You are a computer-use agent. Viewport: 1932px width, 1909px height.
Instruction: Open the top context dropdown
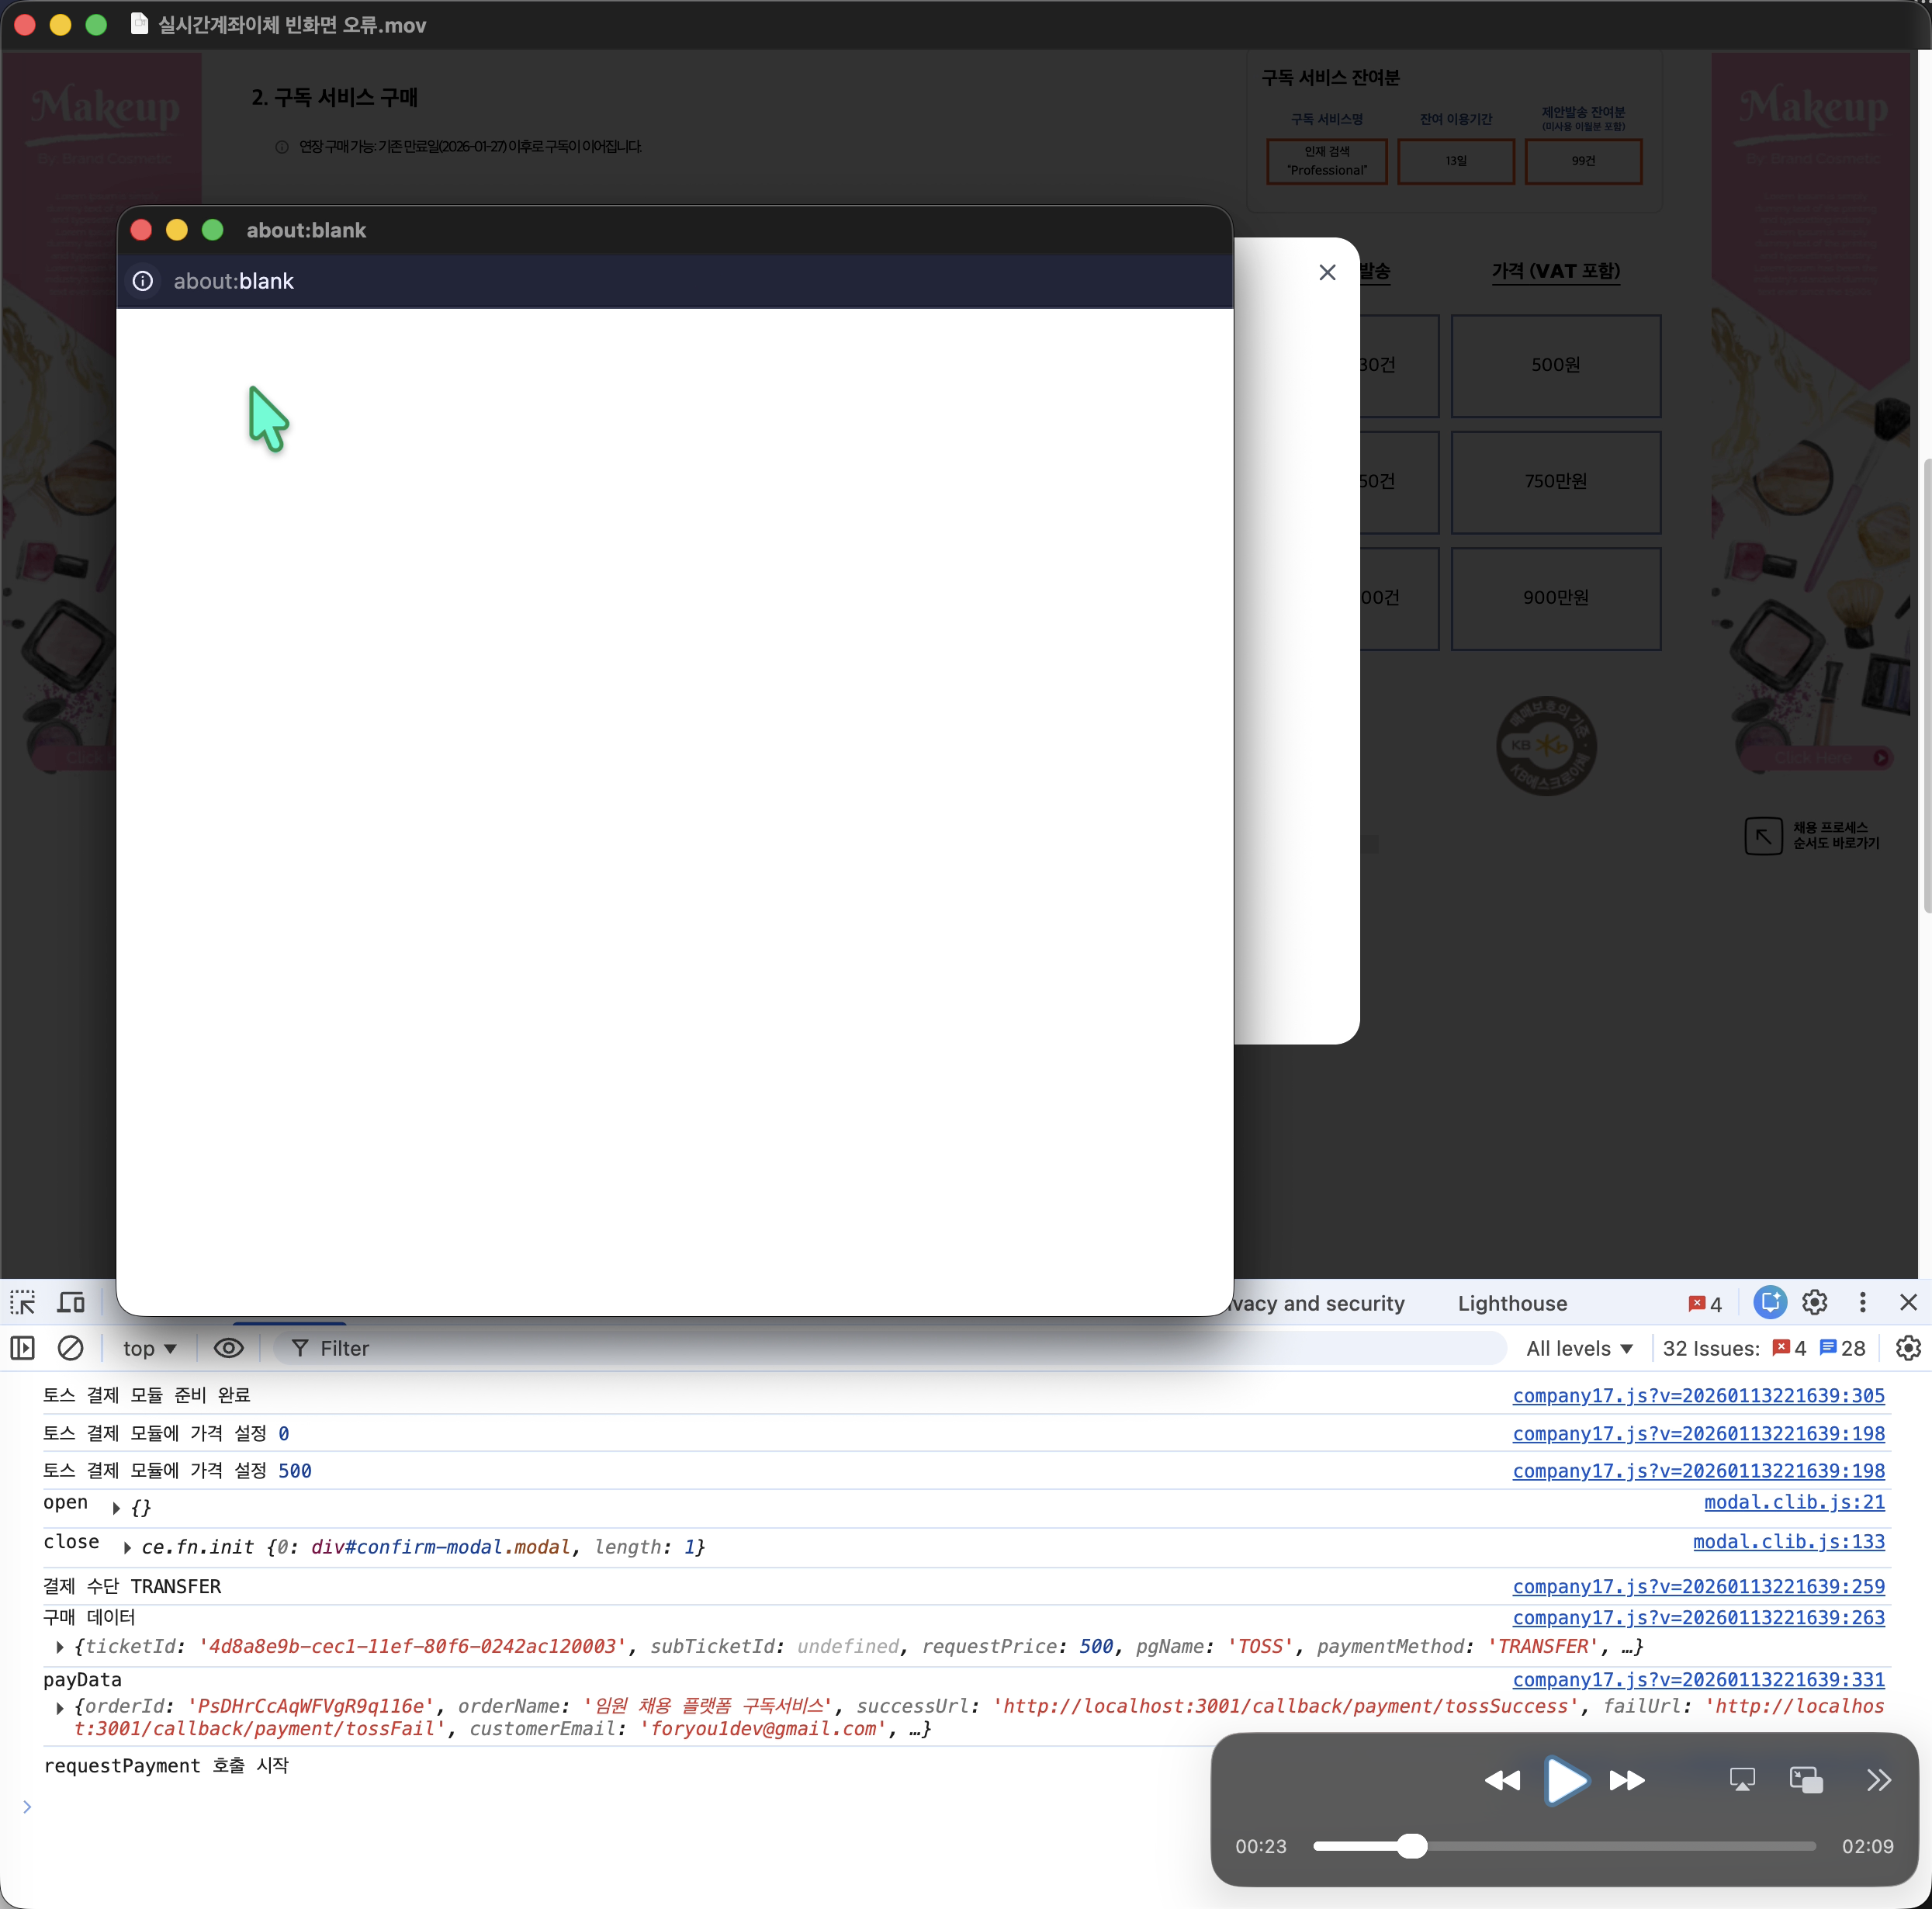tap(150, 1348)
